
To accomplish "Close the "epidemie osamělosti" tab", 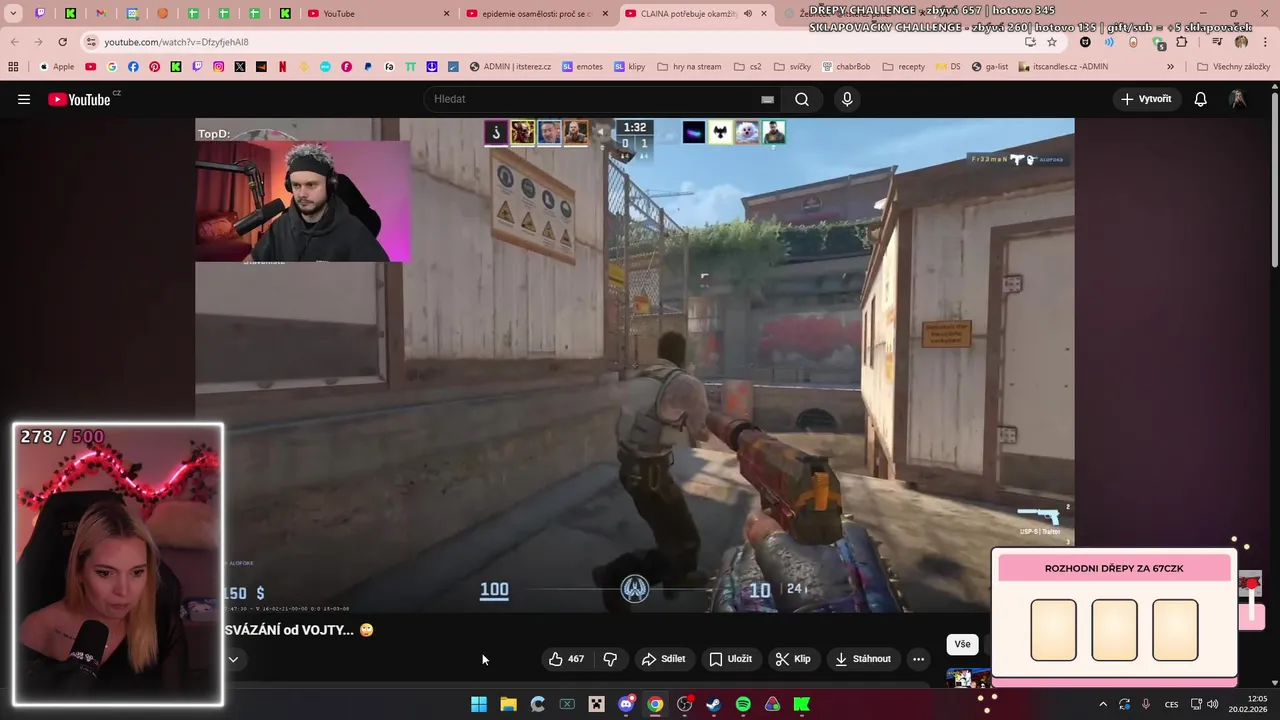I will coord(605,14).
